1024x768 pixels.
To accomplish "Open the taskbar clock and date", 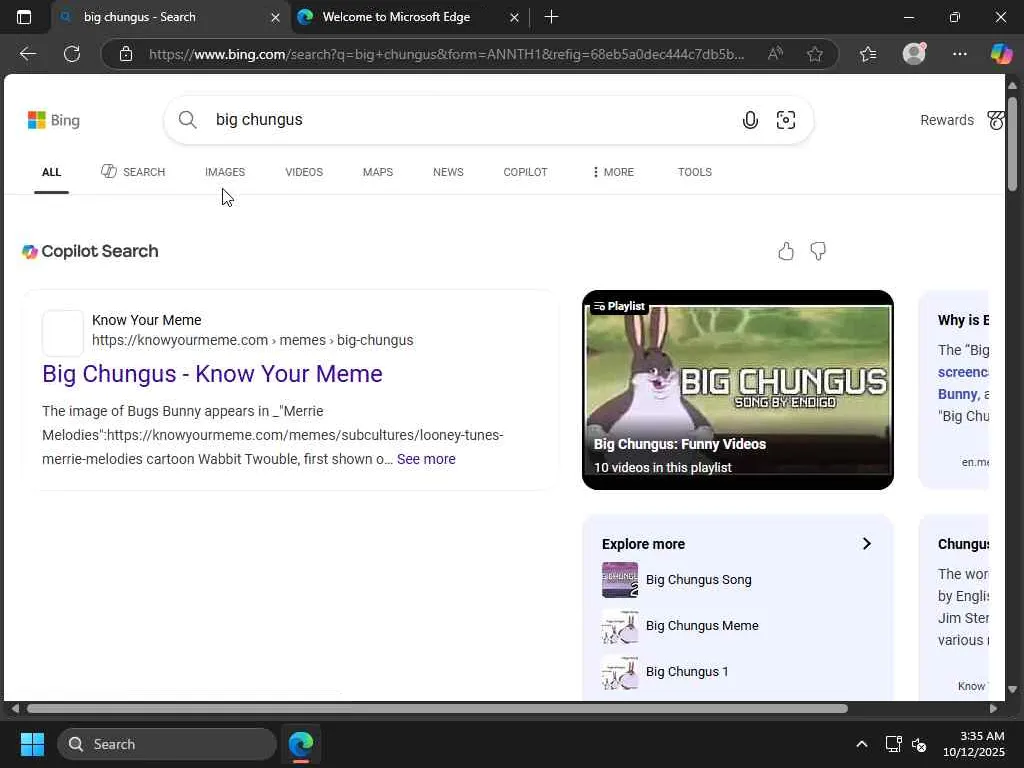I will (973, 744).
